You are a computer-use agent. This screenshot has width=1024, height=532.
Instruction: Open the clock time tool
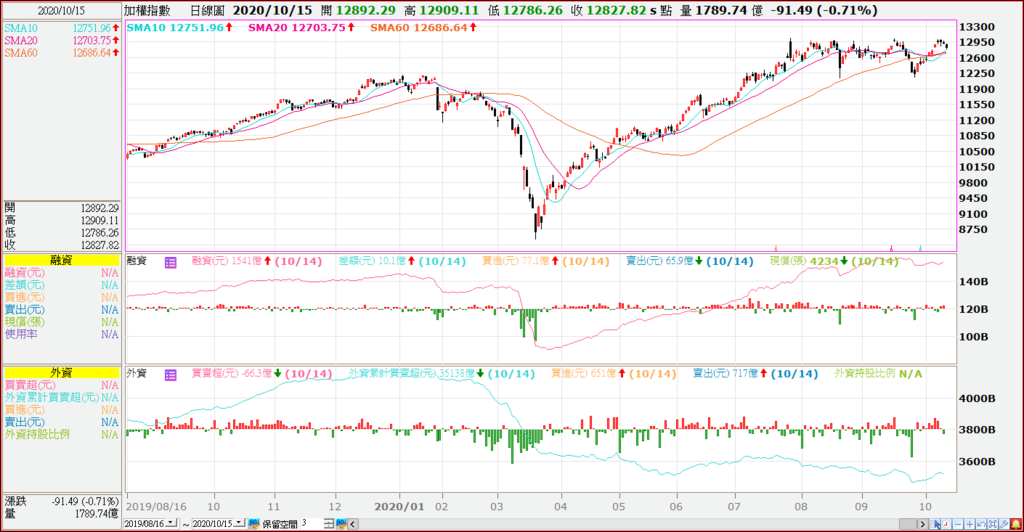(x=947, y=524)
